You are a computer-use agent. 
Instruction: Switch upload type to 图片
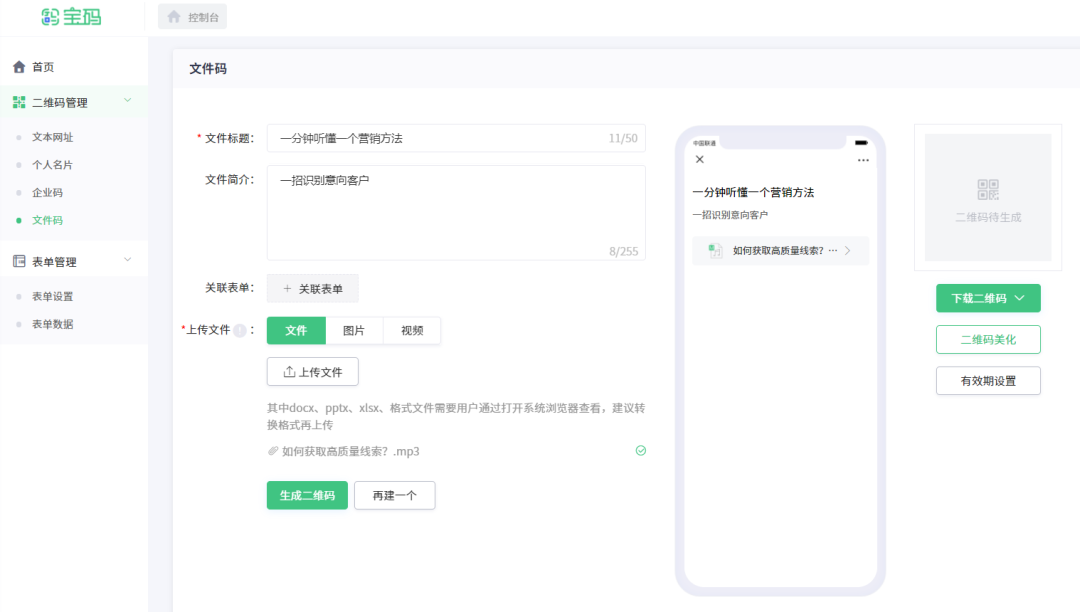click(x=354, y=331)
